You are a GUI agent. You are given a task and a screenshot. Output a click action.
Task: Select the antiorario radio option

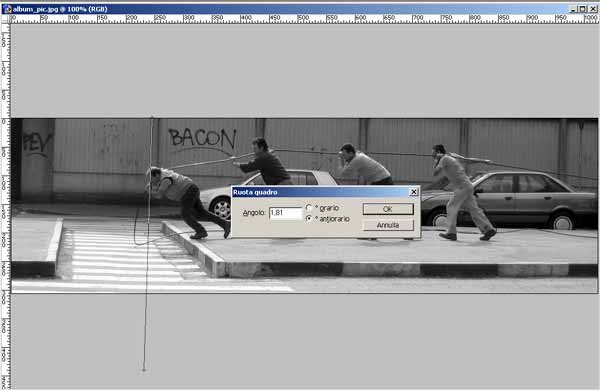309,219
